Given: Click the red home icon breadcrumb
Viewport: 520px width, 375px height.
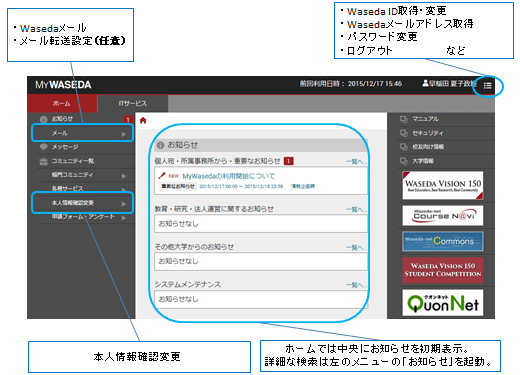Looking at the screenshot, I should coord(143,120).
